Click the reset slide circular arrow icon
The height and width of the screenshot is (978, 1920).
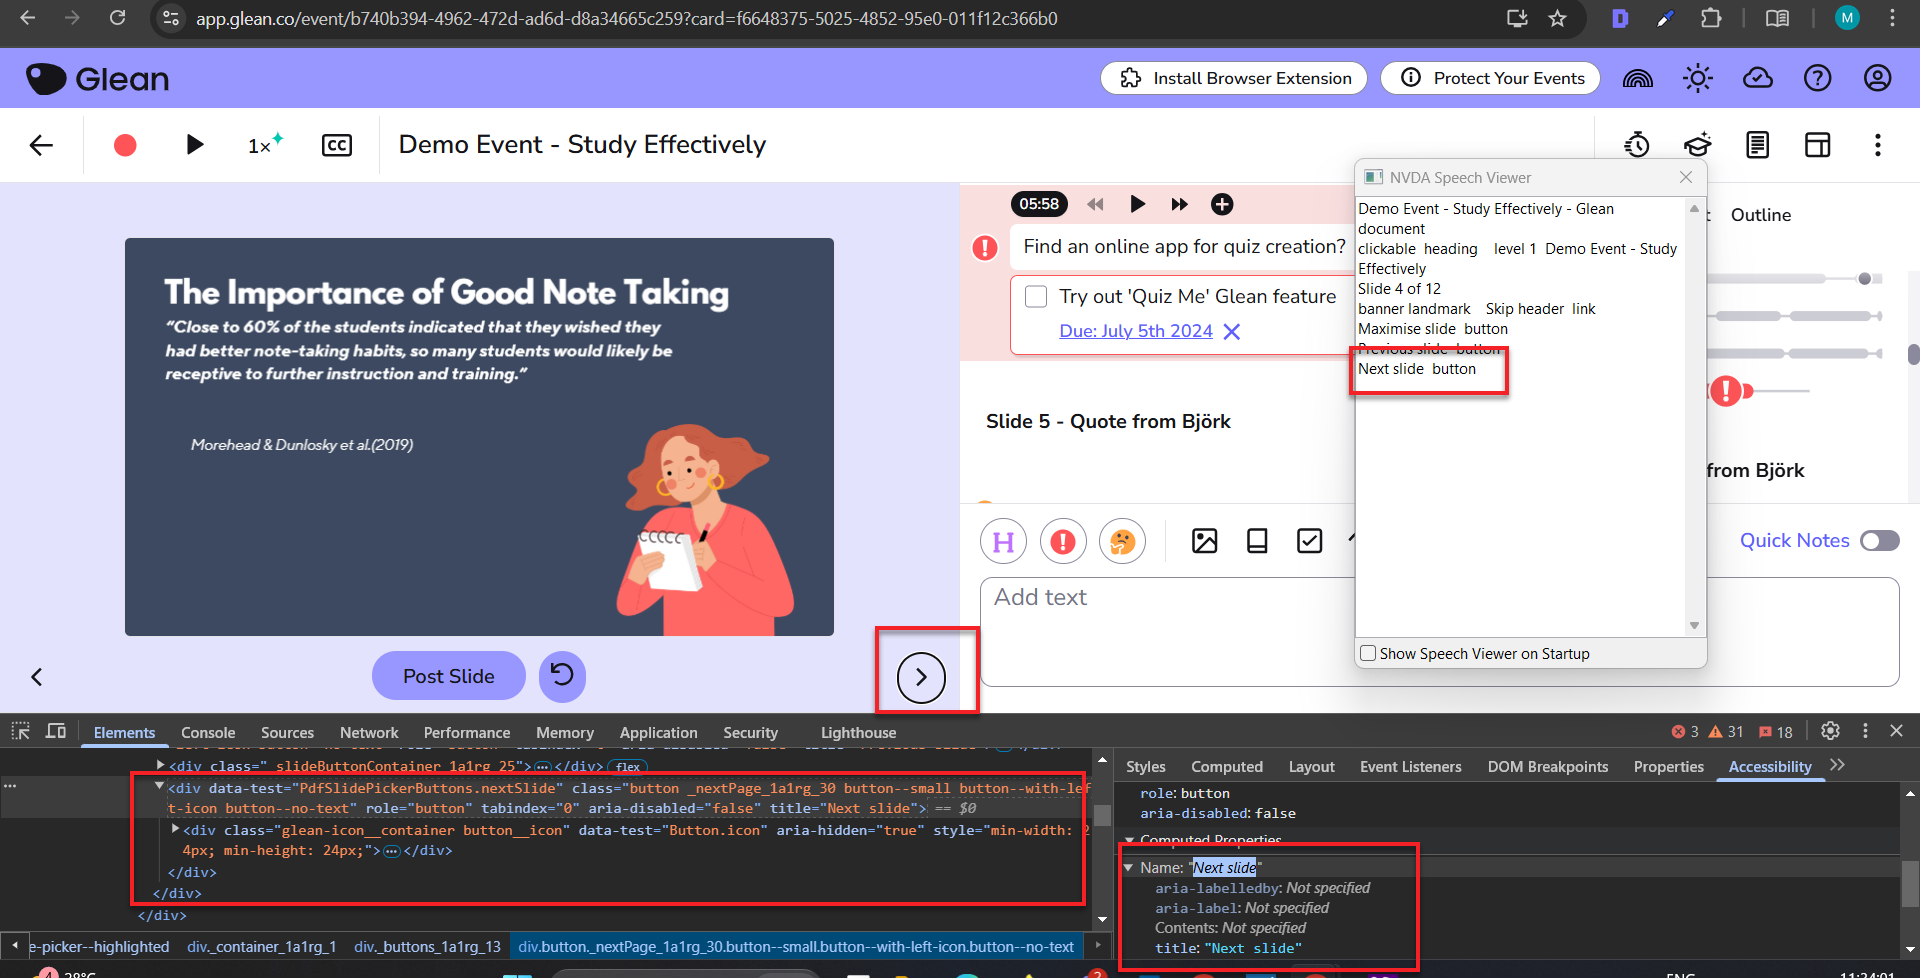click(x=562, y=676)
